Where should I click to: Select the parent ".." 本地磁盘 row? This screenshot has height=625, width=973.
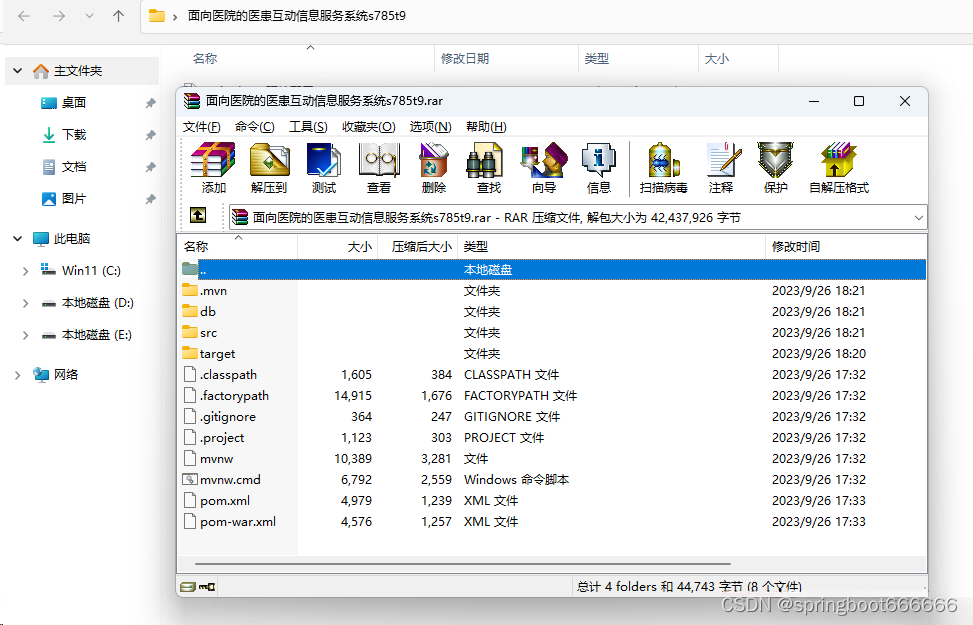tap(552, 269)
